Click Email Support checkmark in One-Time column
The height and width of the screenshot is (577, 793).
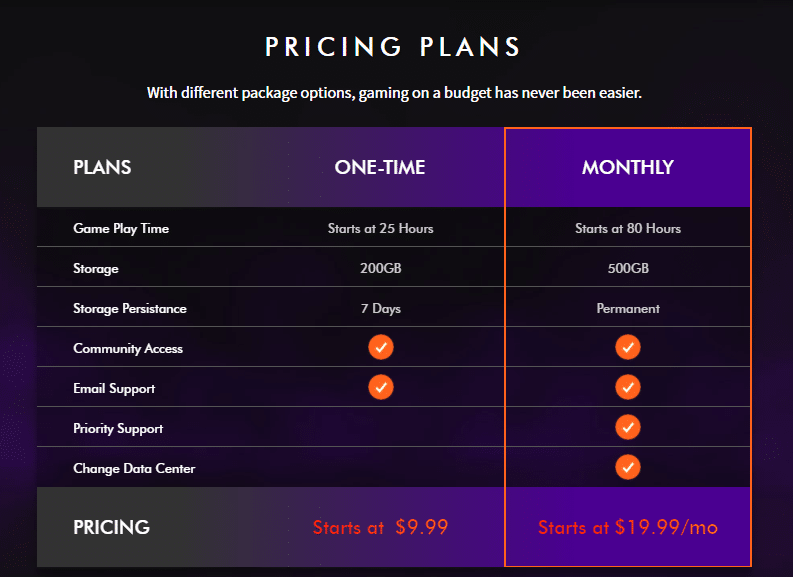point(381,387)
